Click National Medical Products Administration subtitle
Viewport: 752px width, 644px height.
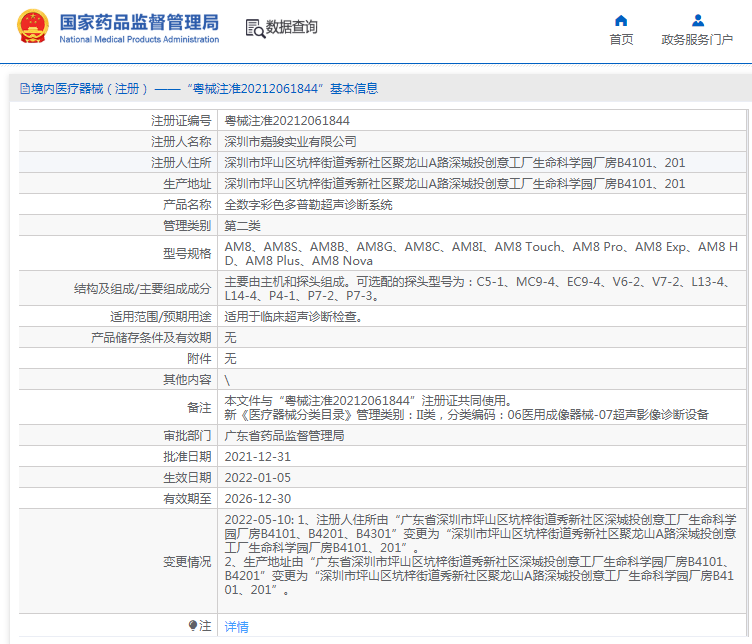click(139, 40)
